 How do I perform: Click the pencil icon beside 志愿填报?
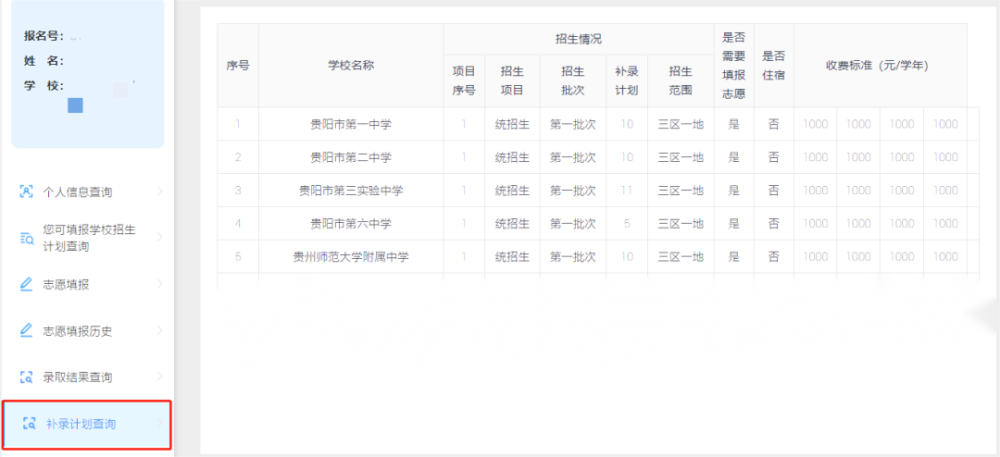click(x=27, y=285)
